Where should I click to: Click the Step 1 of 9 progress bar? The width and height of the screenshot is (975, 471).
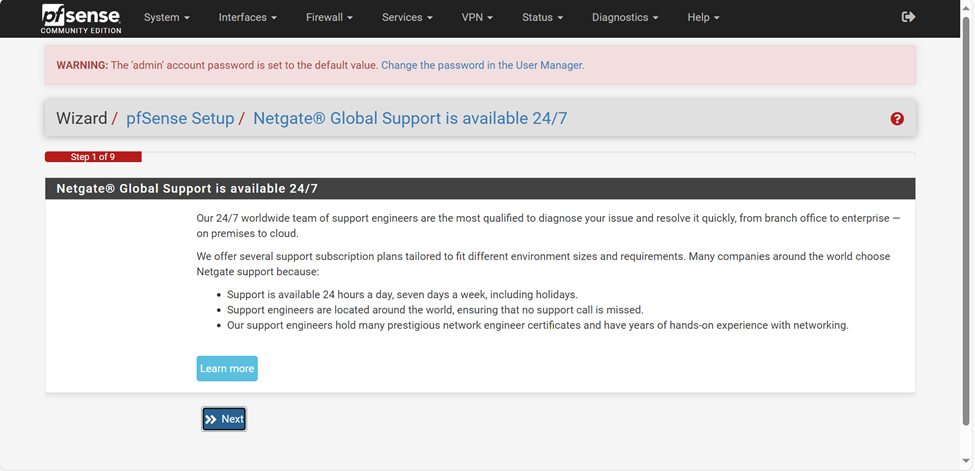pyautogui.click(x=93, y=157)
